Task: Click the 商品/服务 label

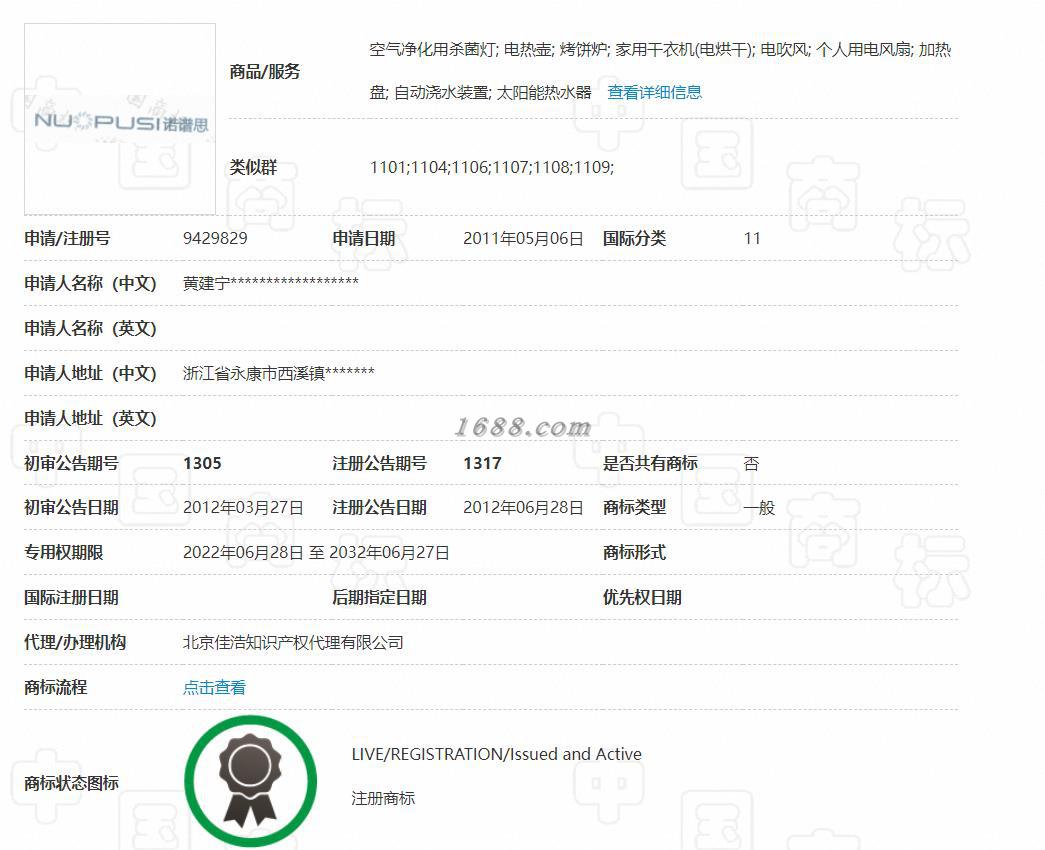Action: tap(265, 71)
